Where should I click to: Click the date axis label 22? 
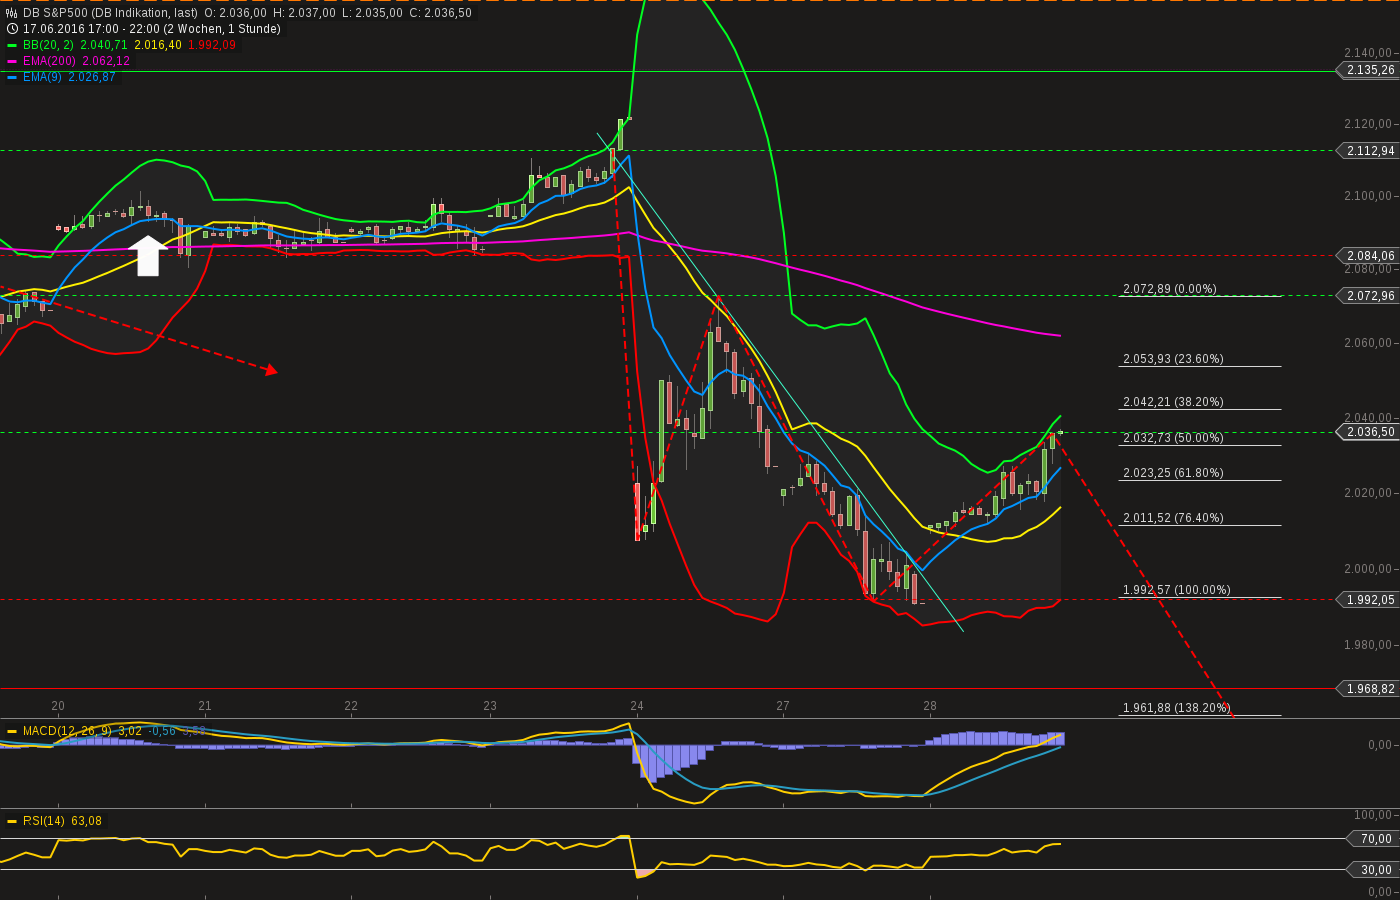(351, 706)
